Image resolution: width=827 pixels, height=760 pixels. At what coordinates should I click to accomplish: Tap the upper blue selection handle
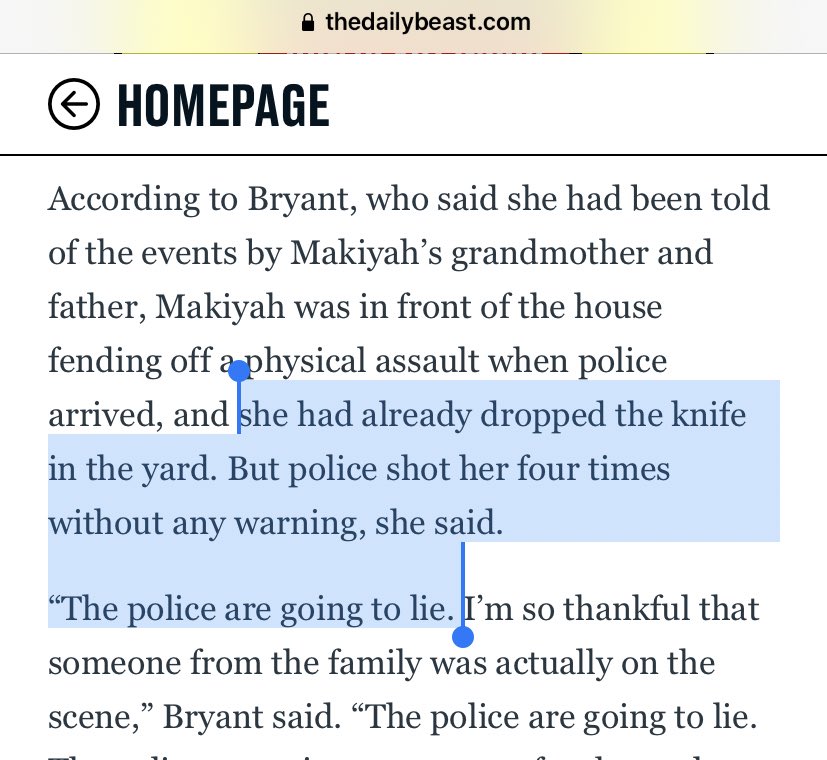coord(239,371)
